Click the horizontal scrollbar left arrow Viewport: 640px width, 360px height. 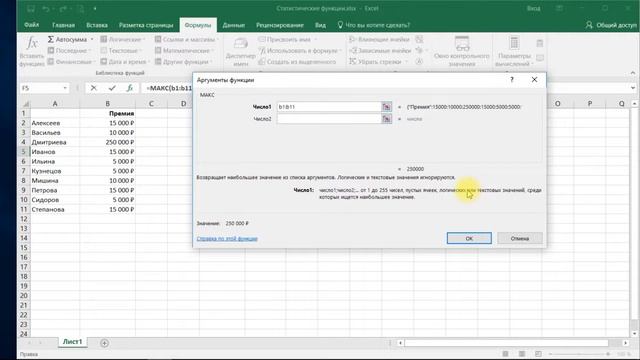pos(400,343)
